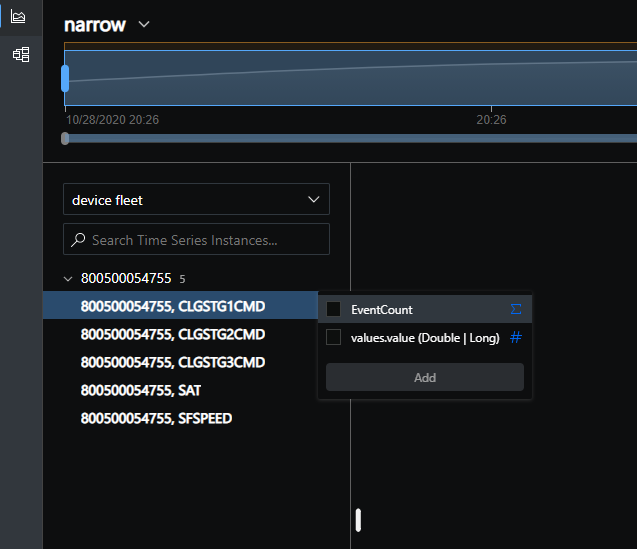Image resolution: width=637 pixels, height=549 pixels.
Task: Click the EventCount variable label
Action: coord(382,310)
